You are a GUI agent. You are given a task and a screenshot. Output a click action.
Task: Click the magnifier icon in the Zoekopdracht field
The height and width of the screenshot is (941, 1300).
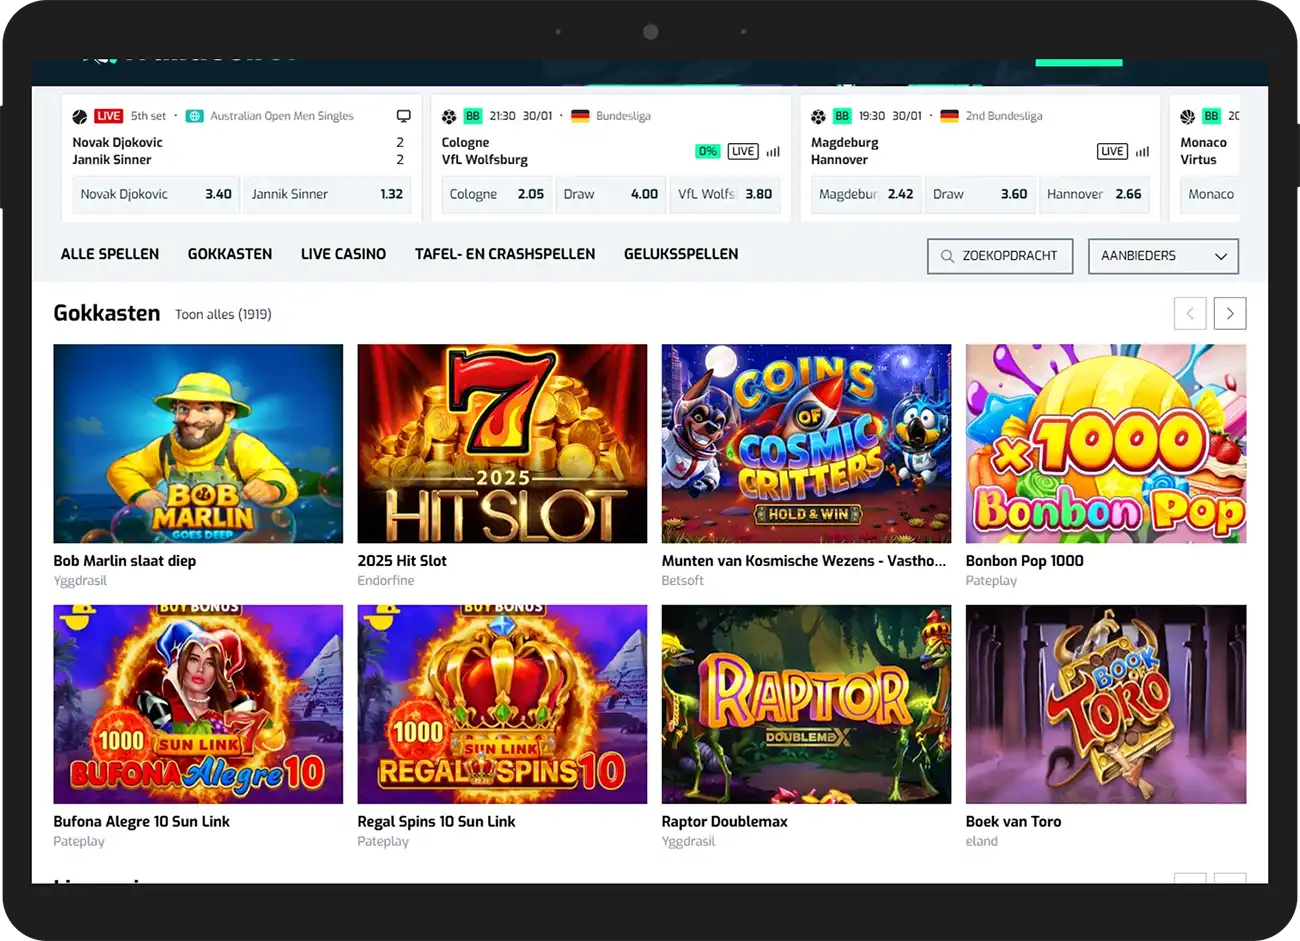947,256
